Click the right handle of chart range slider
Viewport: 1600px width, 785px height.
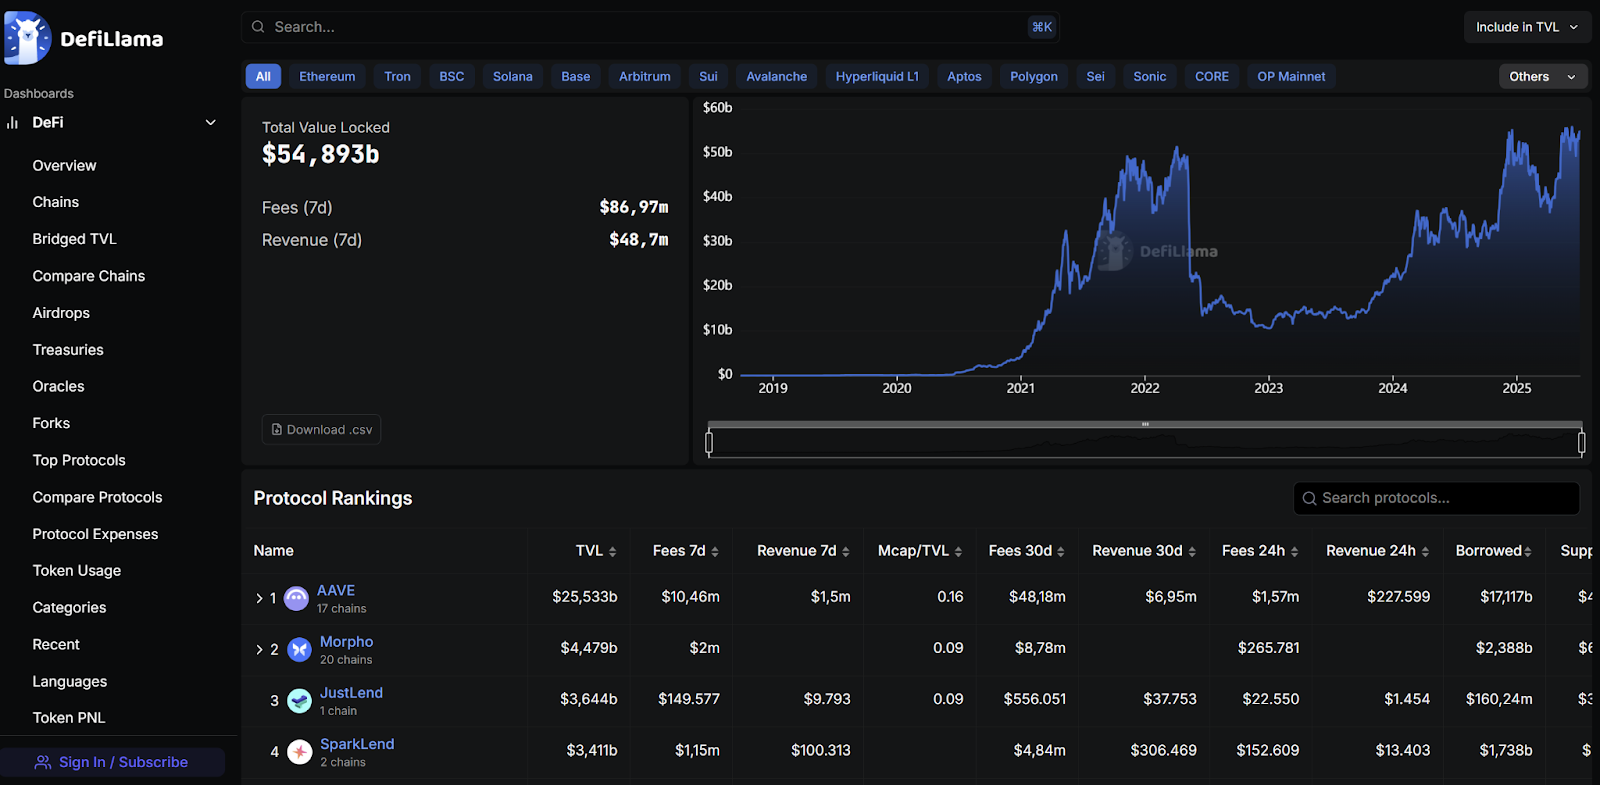pyautogui.click(x=1581, y=442)
